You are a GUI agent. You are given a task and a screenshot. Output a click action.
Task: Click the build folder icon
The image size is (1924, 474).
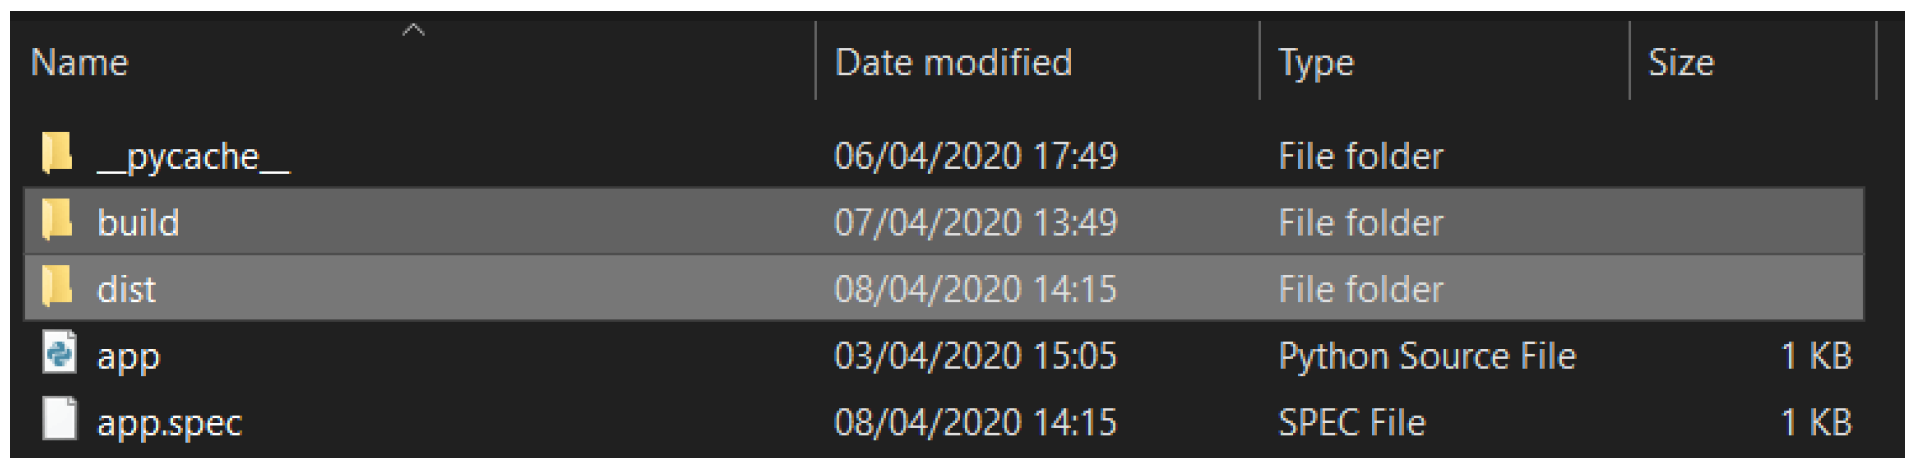pyautogui.click(x=58, y=220)
